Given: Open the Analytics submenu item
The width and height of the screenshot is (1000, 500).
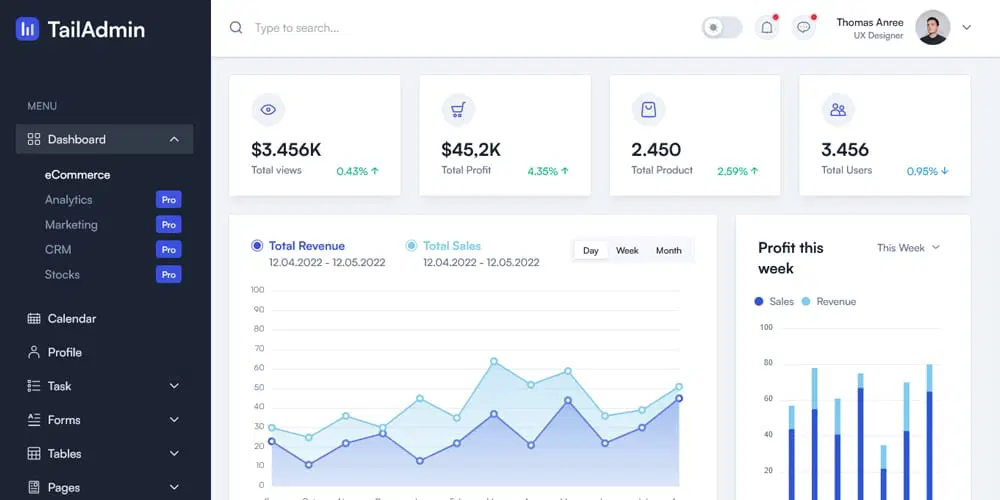Looking at the screenshot, I should (x=68, y=200).
